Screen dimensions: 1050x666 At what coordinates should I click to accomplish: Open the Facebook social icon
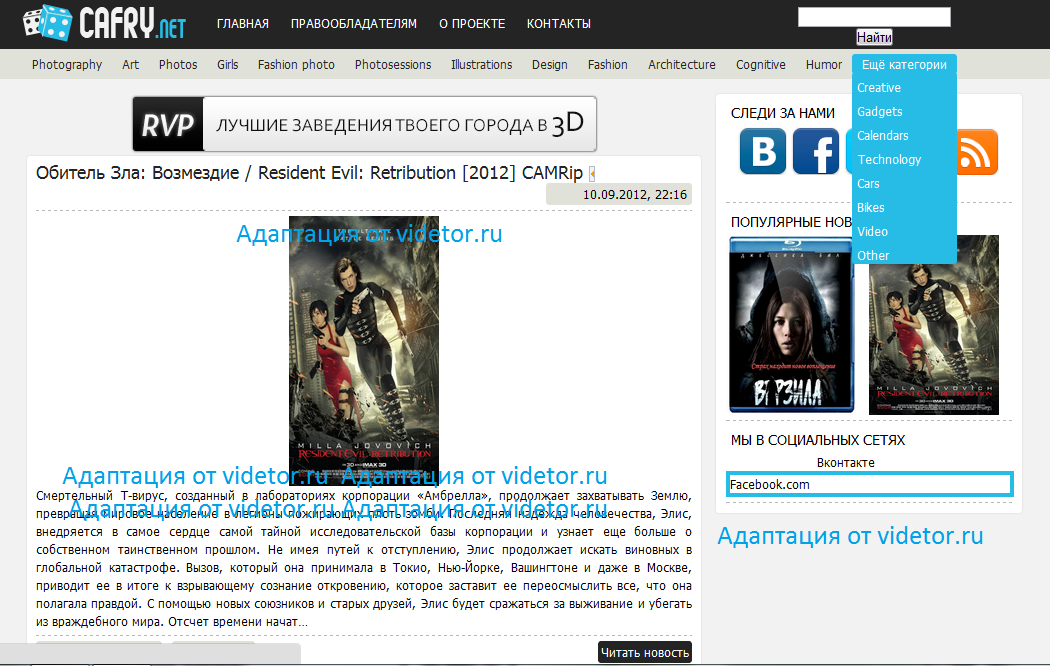click(816, 151)
